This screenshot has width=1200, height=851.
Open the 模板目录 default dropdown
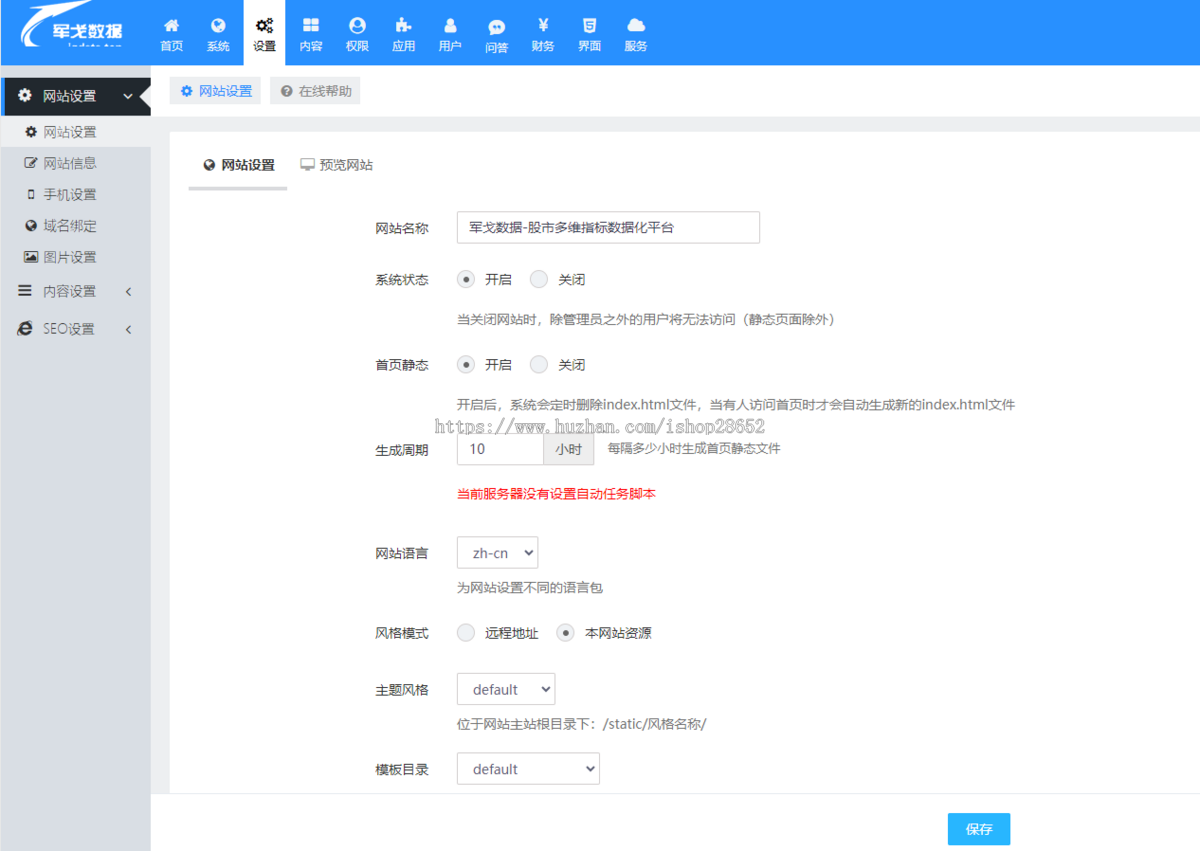[528, 768]
